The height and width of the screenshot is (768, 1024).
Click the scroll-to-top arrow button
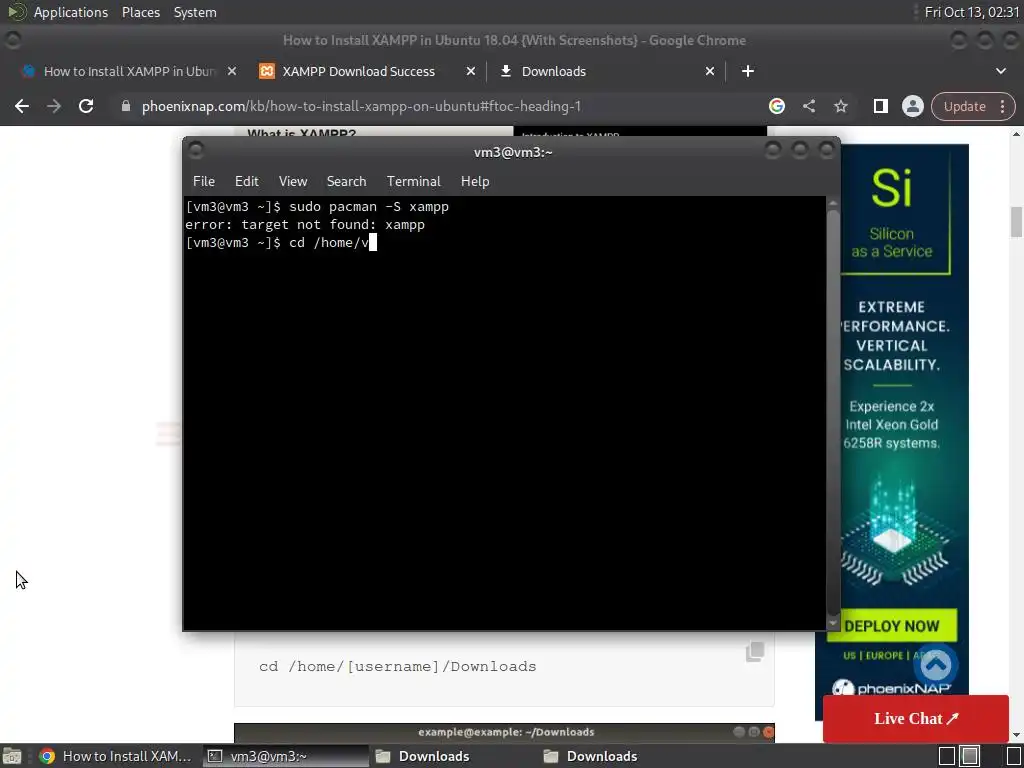[x=936, y=665]
